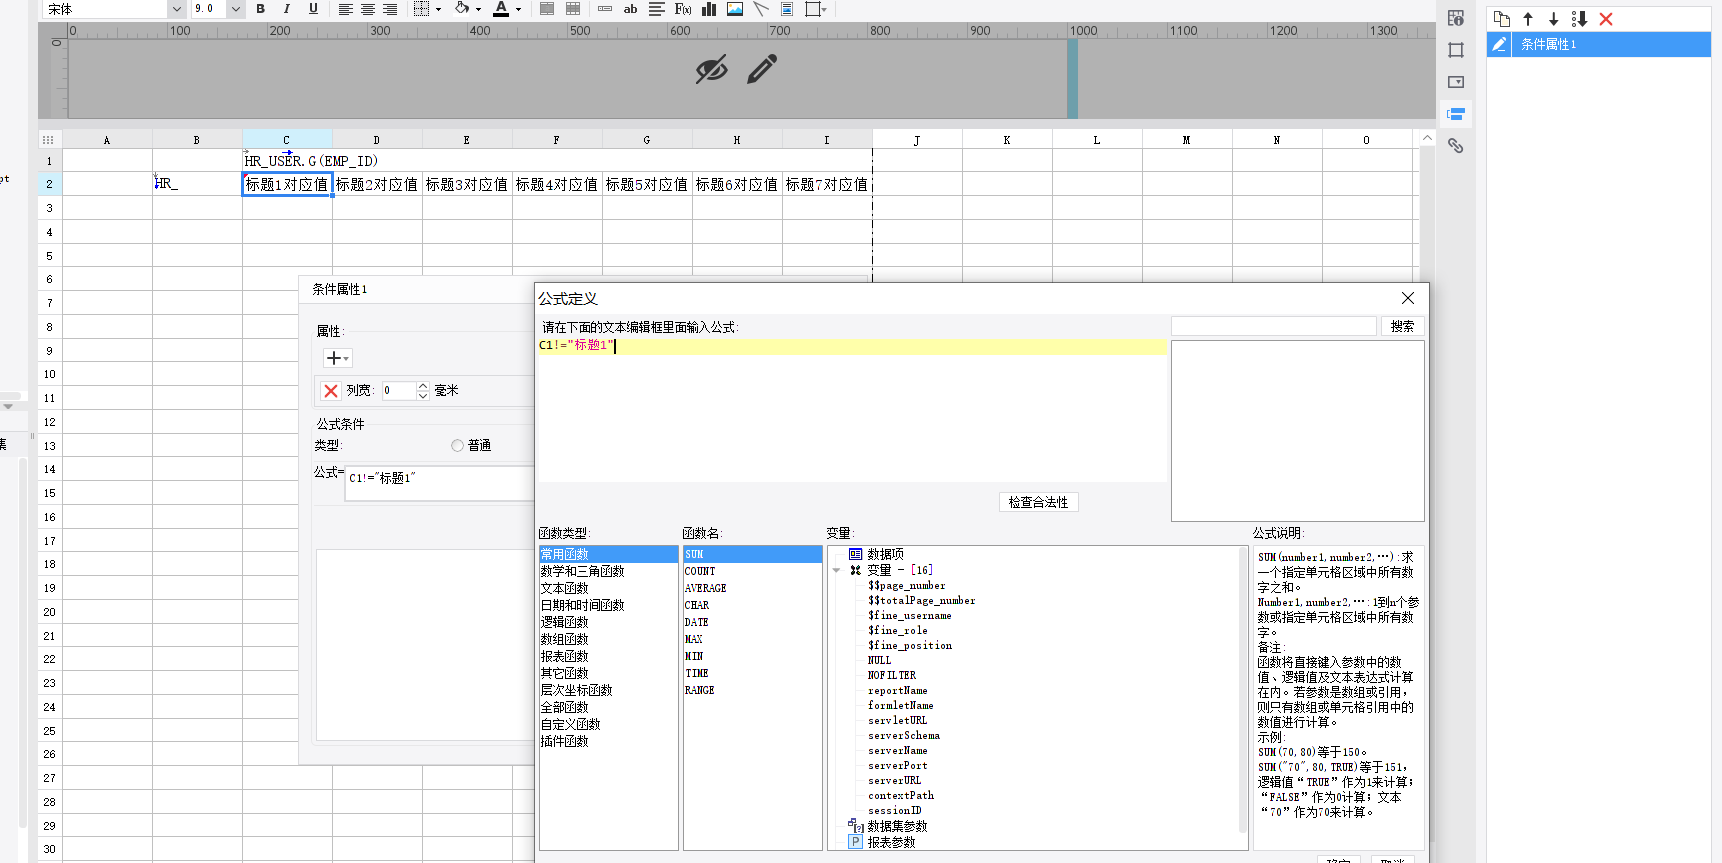Choose the AVERAGE function name
1722x863 pixels.
point(705,588)
